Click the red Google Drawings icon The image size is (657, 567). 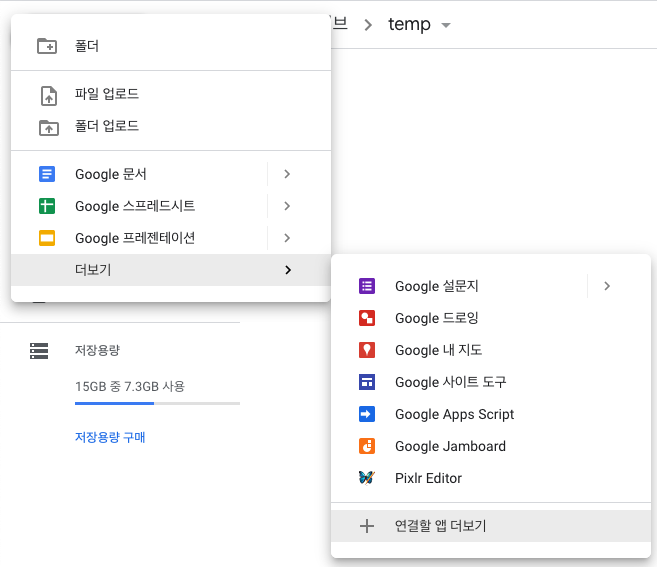[x=367, y=318]
